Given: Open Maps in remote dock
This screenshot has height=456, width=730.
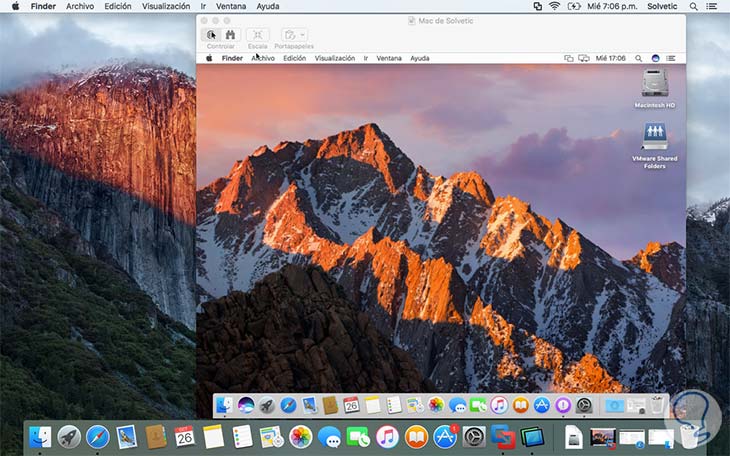Looking at the screenshot, I should pos(413,406).
